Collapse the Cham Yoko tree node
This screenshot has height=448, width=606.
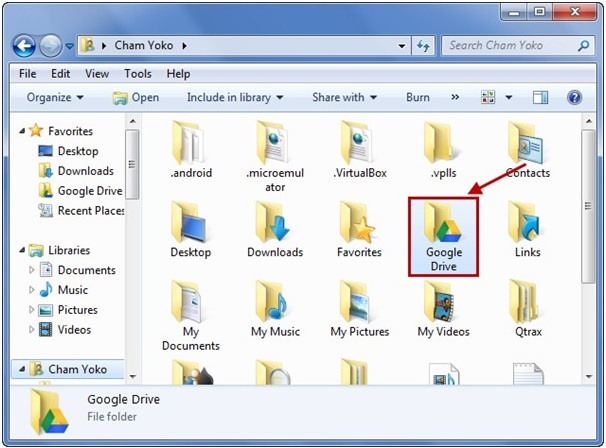tap(22, 369)
